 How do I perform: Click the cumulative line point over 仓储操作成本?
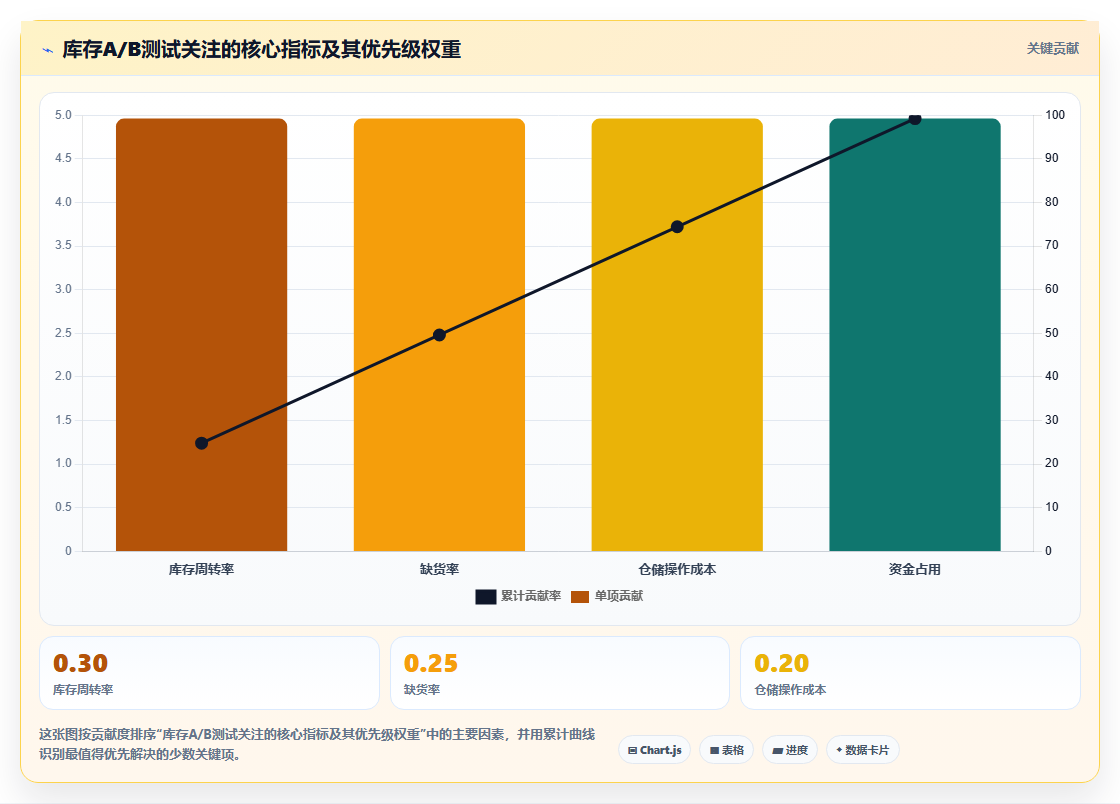[677, 226]
